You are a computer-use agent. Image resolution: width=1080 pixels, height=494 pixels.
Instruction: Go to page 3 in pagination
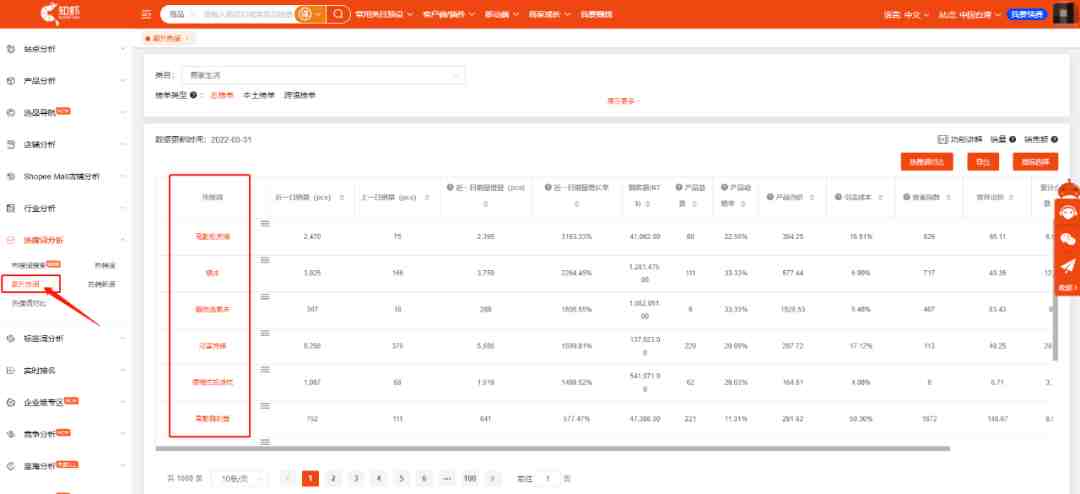click(355, 478)
